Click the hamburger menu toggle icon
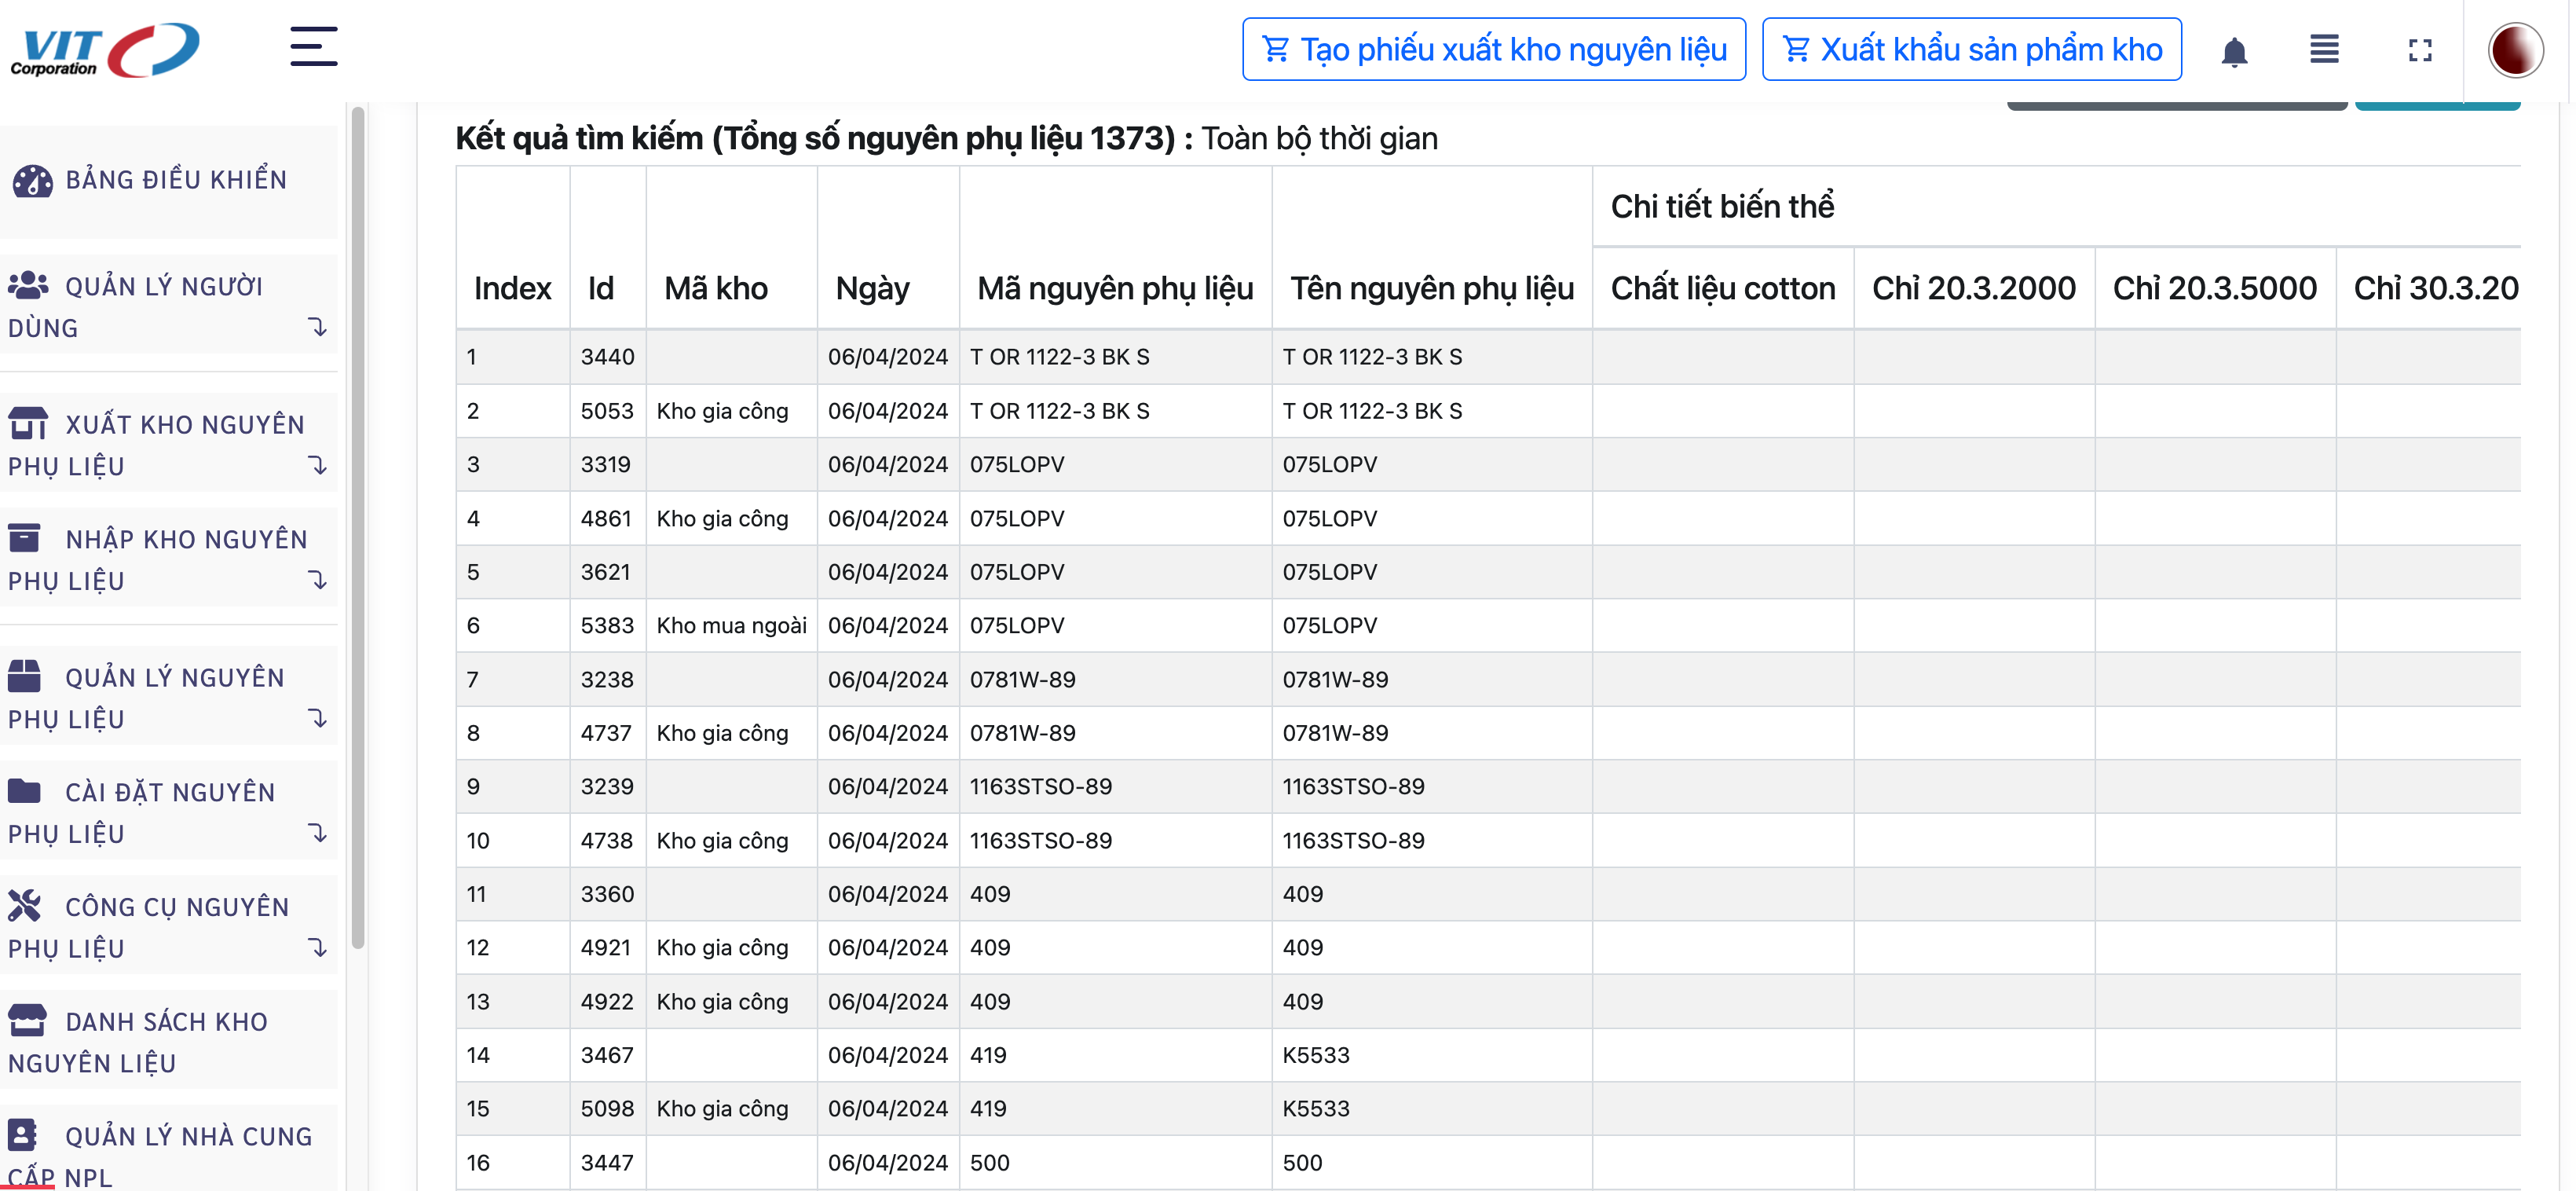Viewport: 2576px width, 1191px height. tap(313, 47)
